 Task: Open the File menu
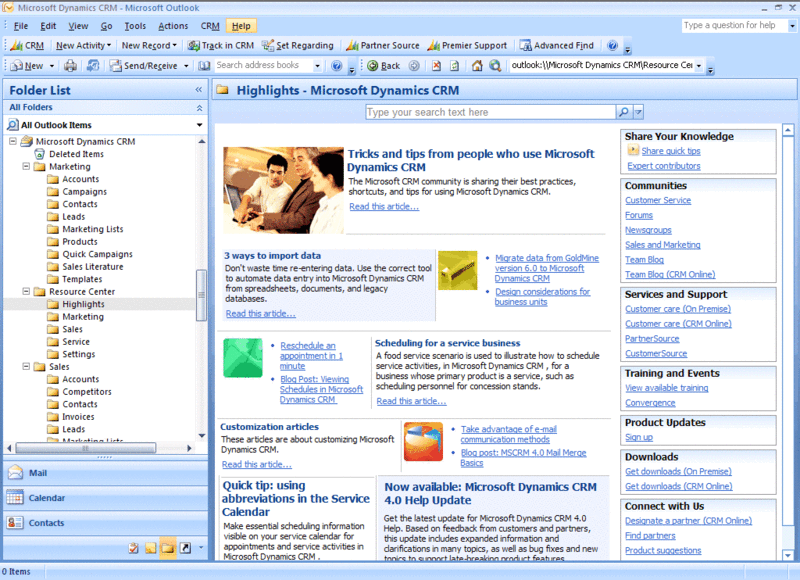point(21,26)
